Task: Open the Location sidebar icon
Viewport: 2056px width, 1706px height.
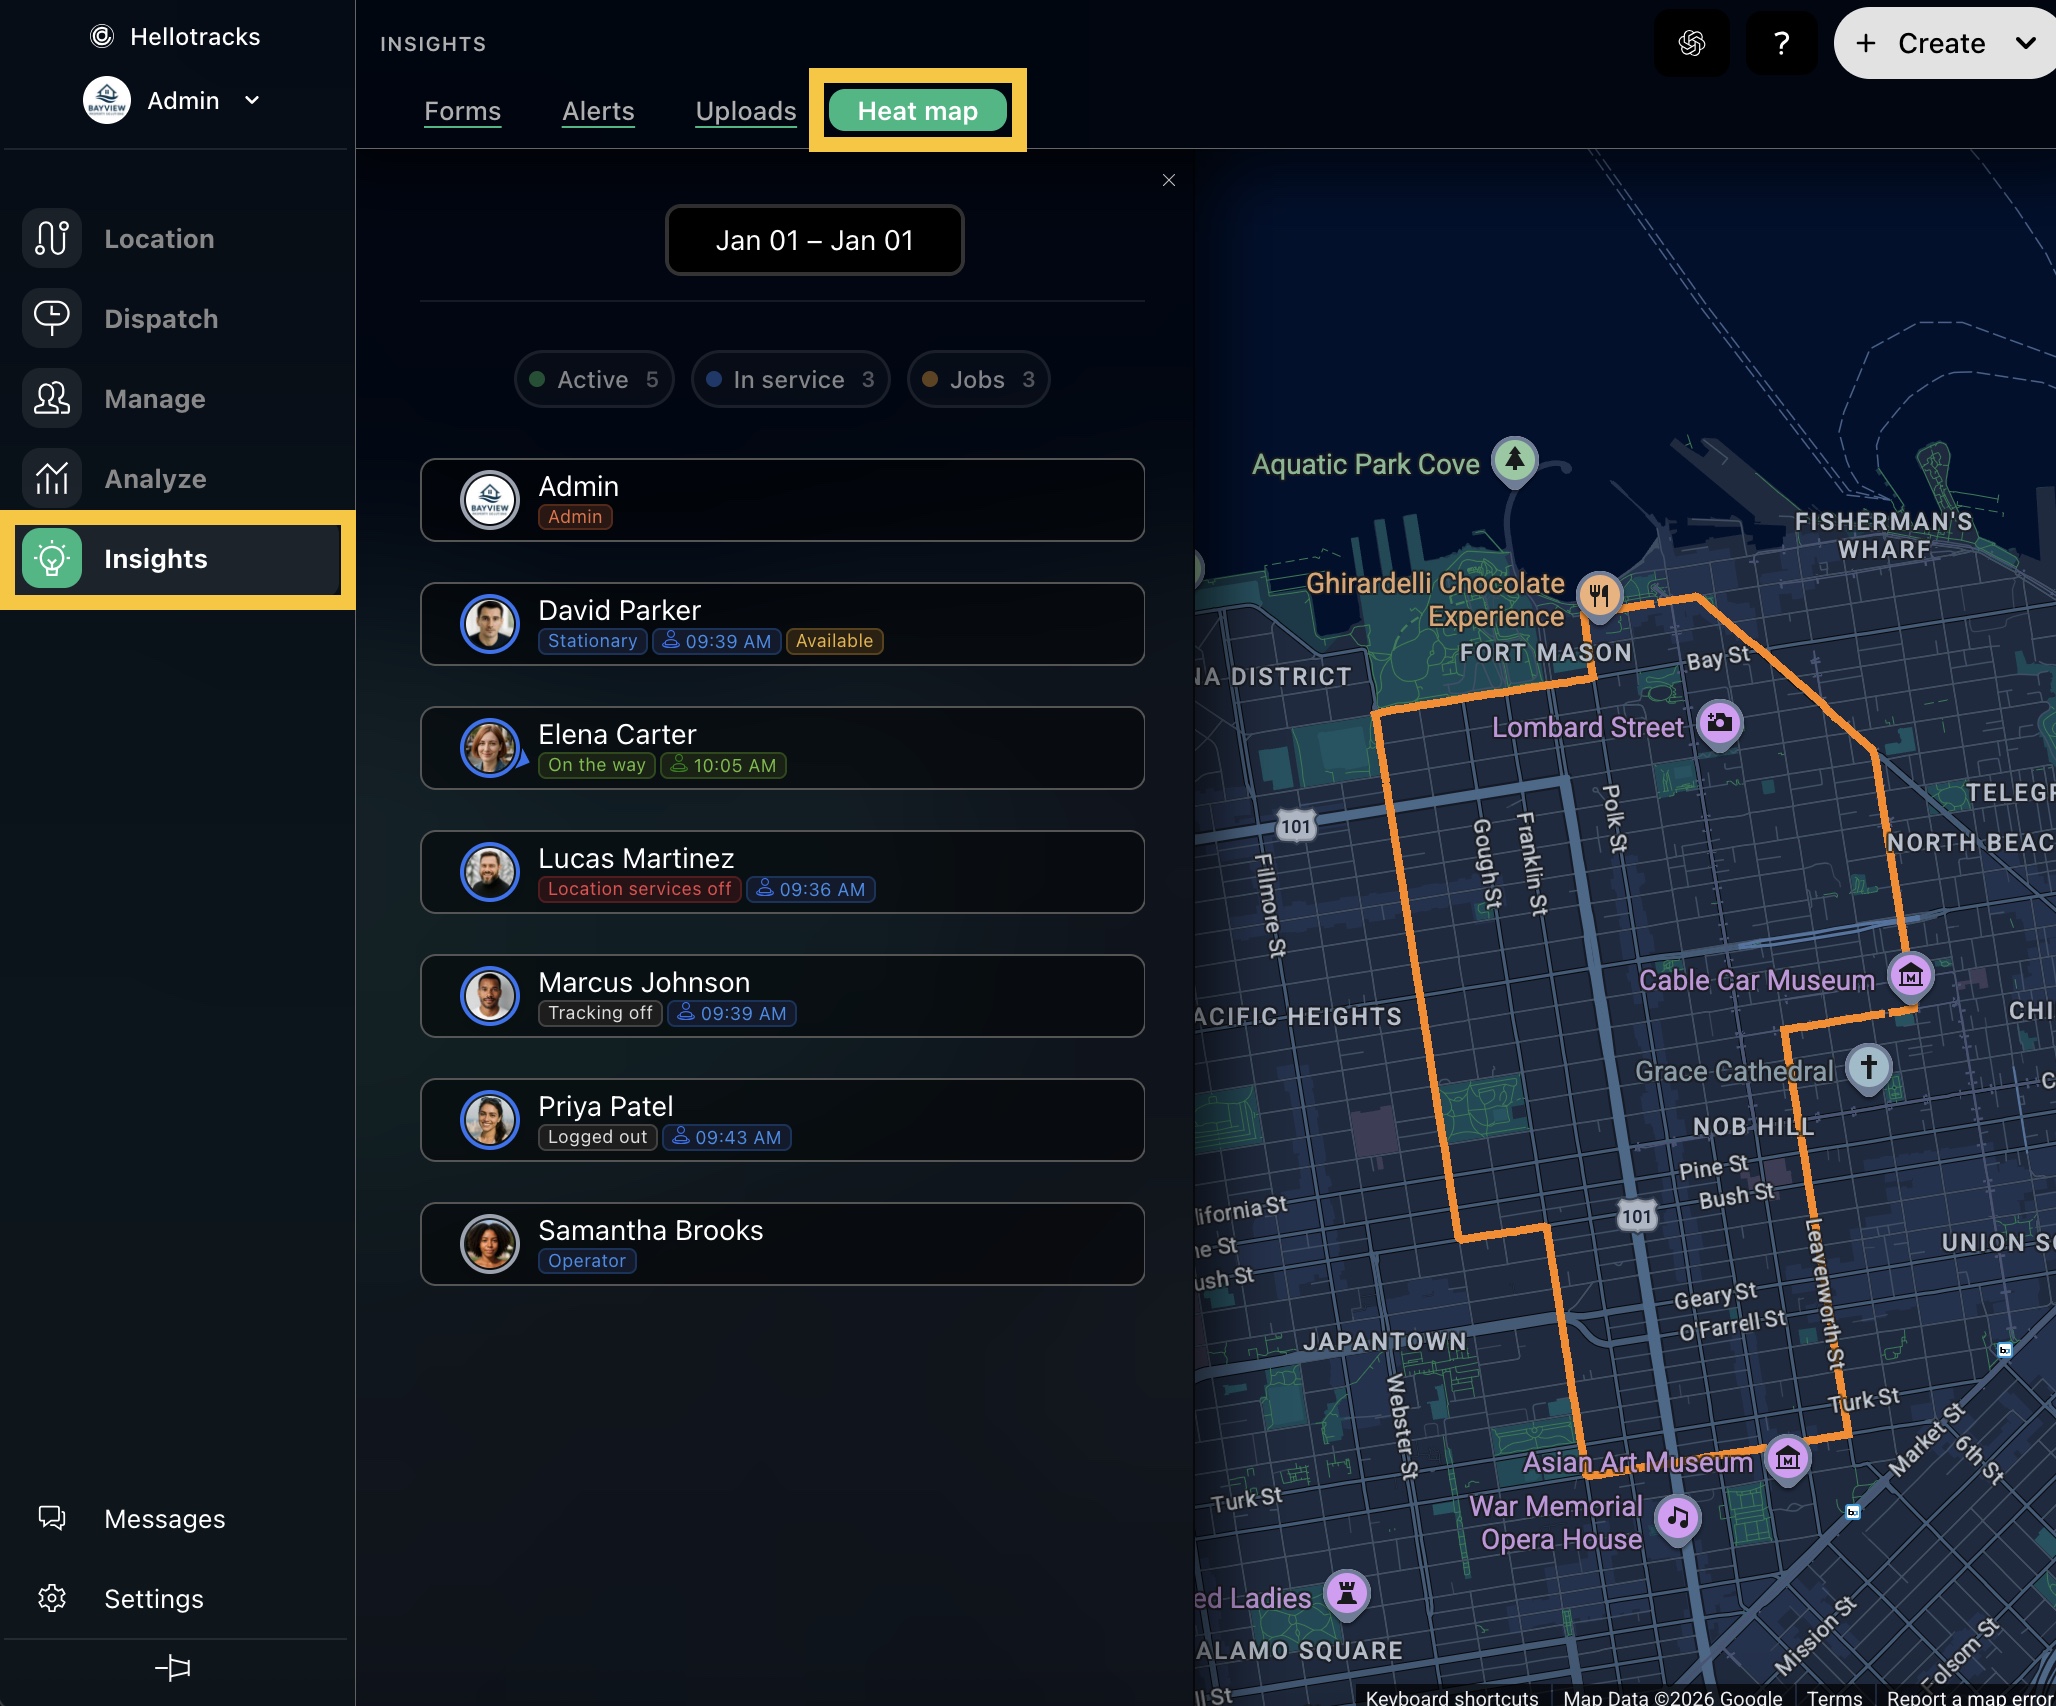Action: (52, 239)
